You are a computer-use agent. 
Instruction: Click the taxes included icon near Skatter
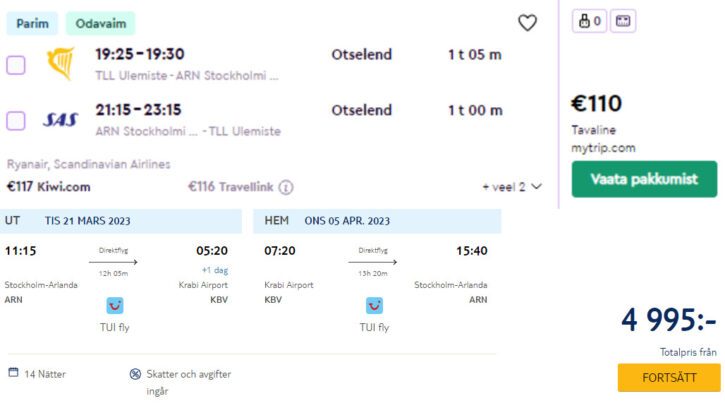[x=135, y=374]
